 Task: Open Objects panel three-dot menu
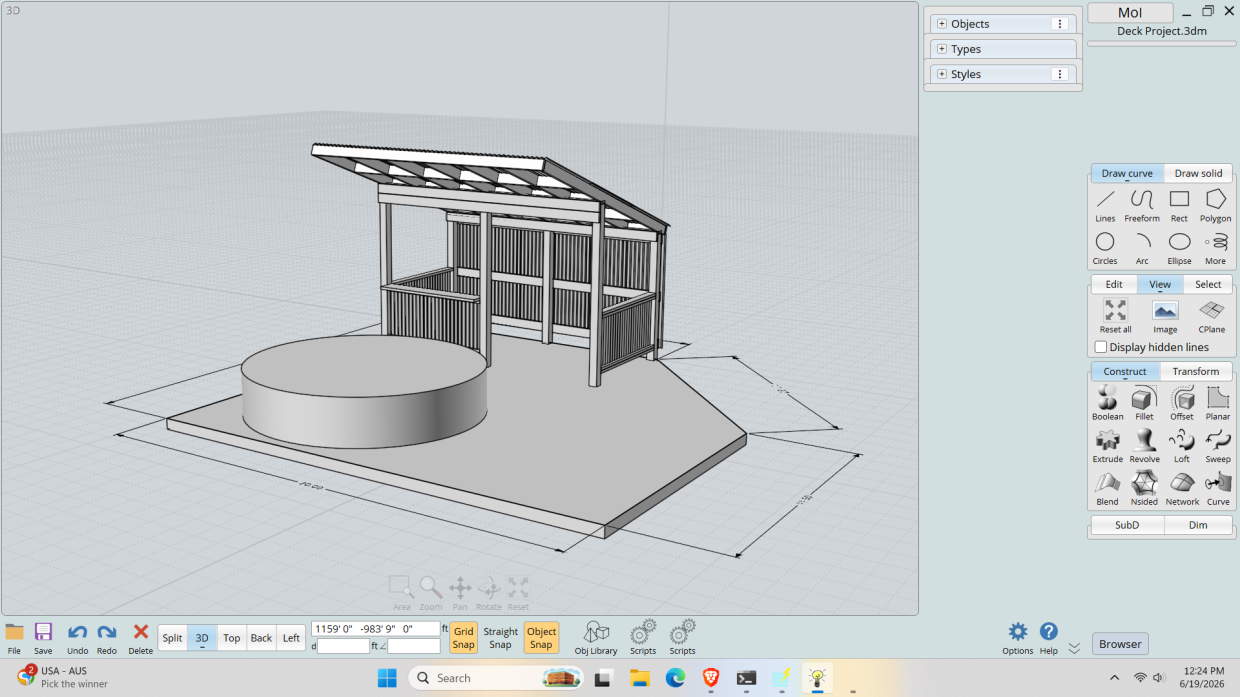click(1060, 24)
